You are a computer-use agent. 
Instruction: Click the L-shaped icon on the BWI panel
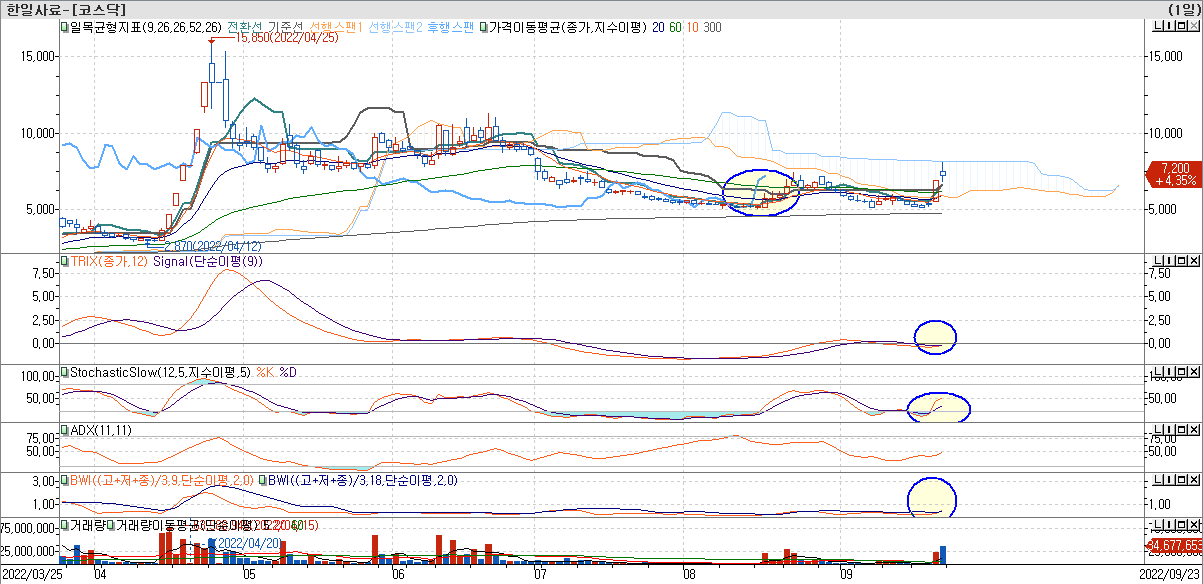point(1157,480)
